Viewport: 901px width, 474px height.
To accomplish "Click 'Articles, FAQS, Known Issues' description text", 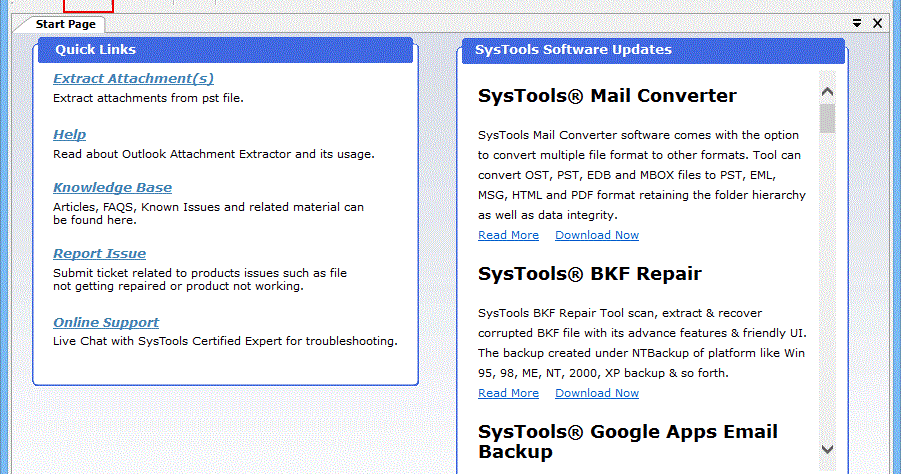I will [208, 213].
